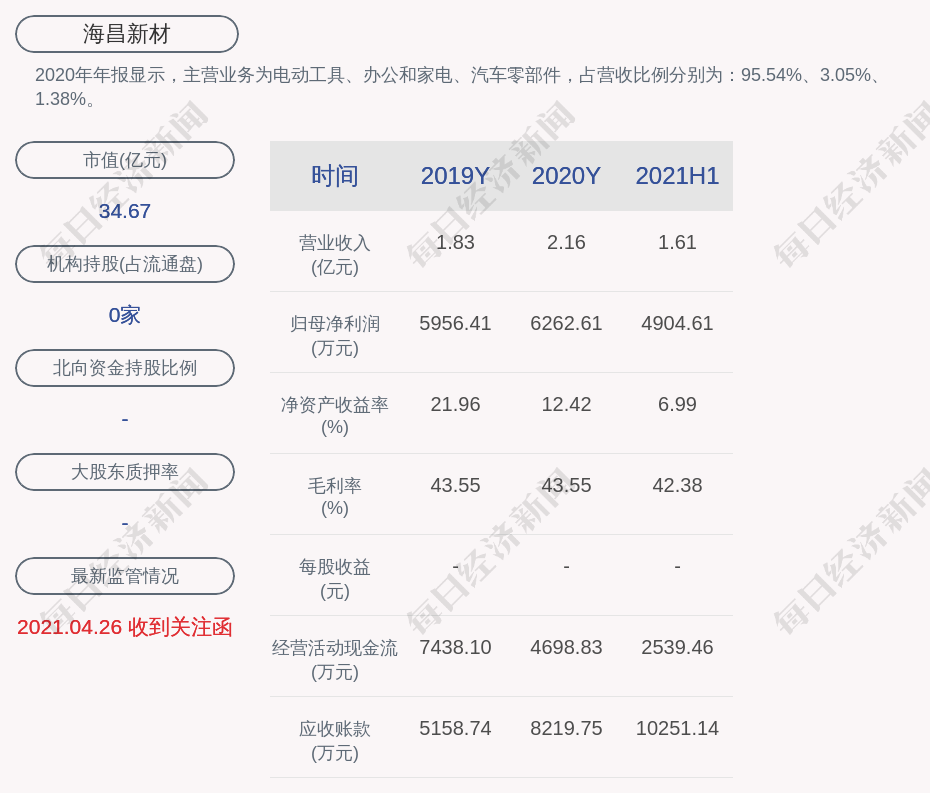Select the 营业收入(亿元) row label

(x=335, y=255)
